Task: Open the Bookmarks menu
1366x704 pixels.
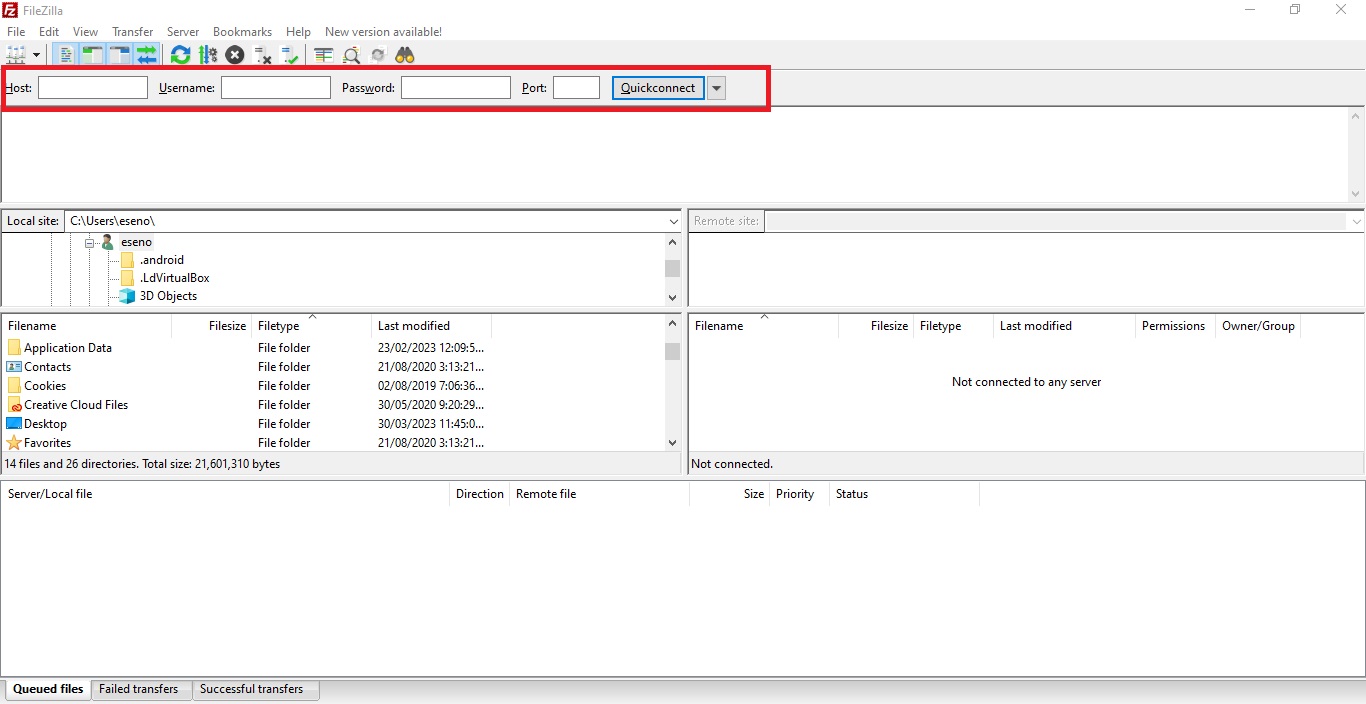Action: click(242, 32)
